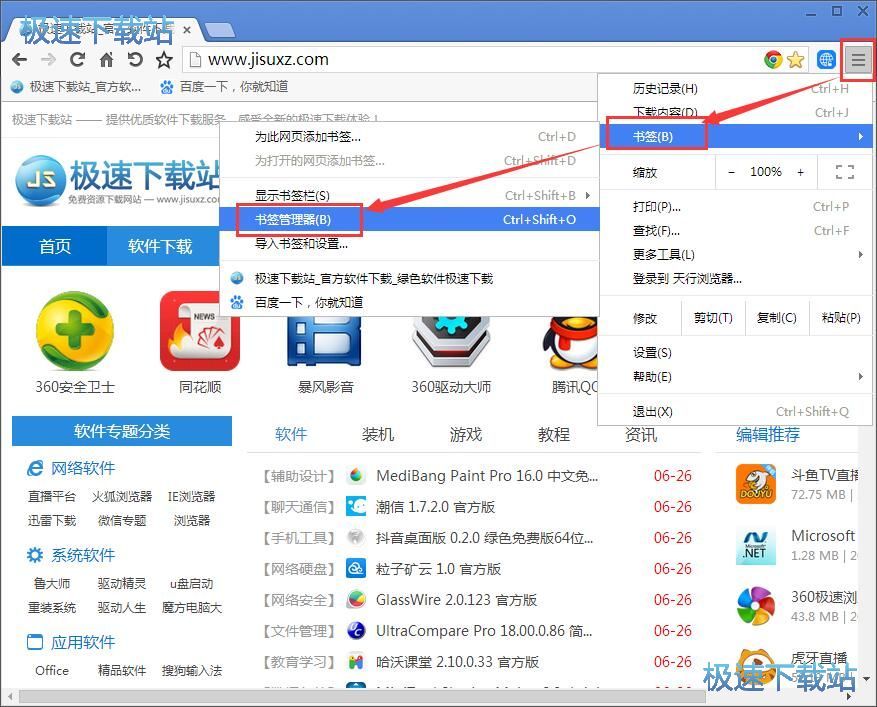Decrease zoom with minus button
Viewport: 877px width, 707px height.
[732, 172]
